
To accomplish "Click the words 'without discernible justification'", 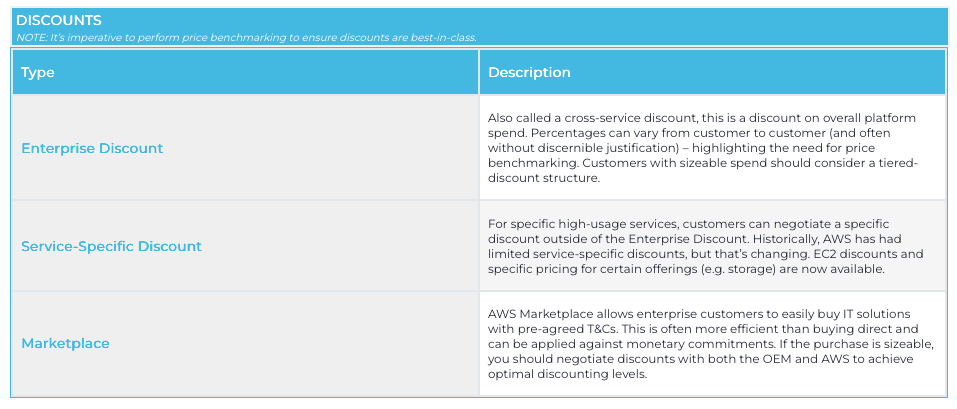I will coord(586,148).
